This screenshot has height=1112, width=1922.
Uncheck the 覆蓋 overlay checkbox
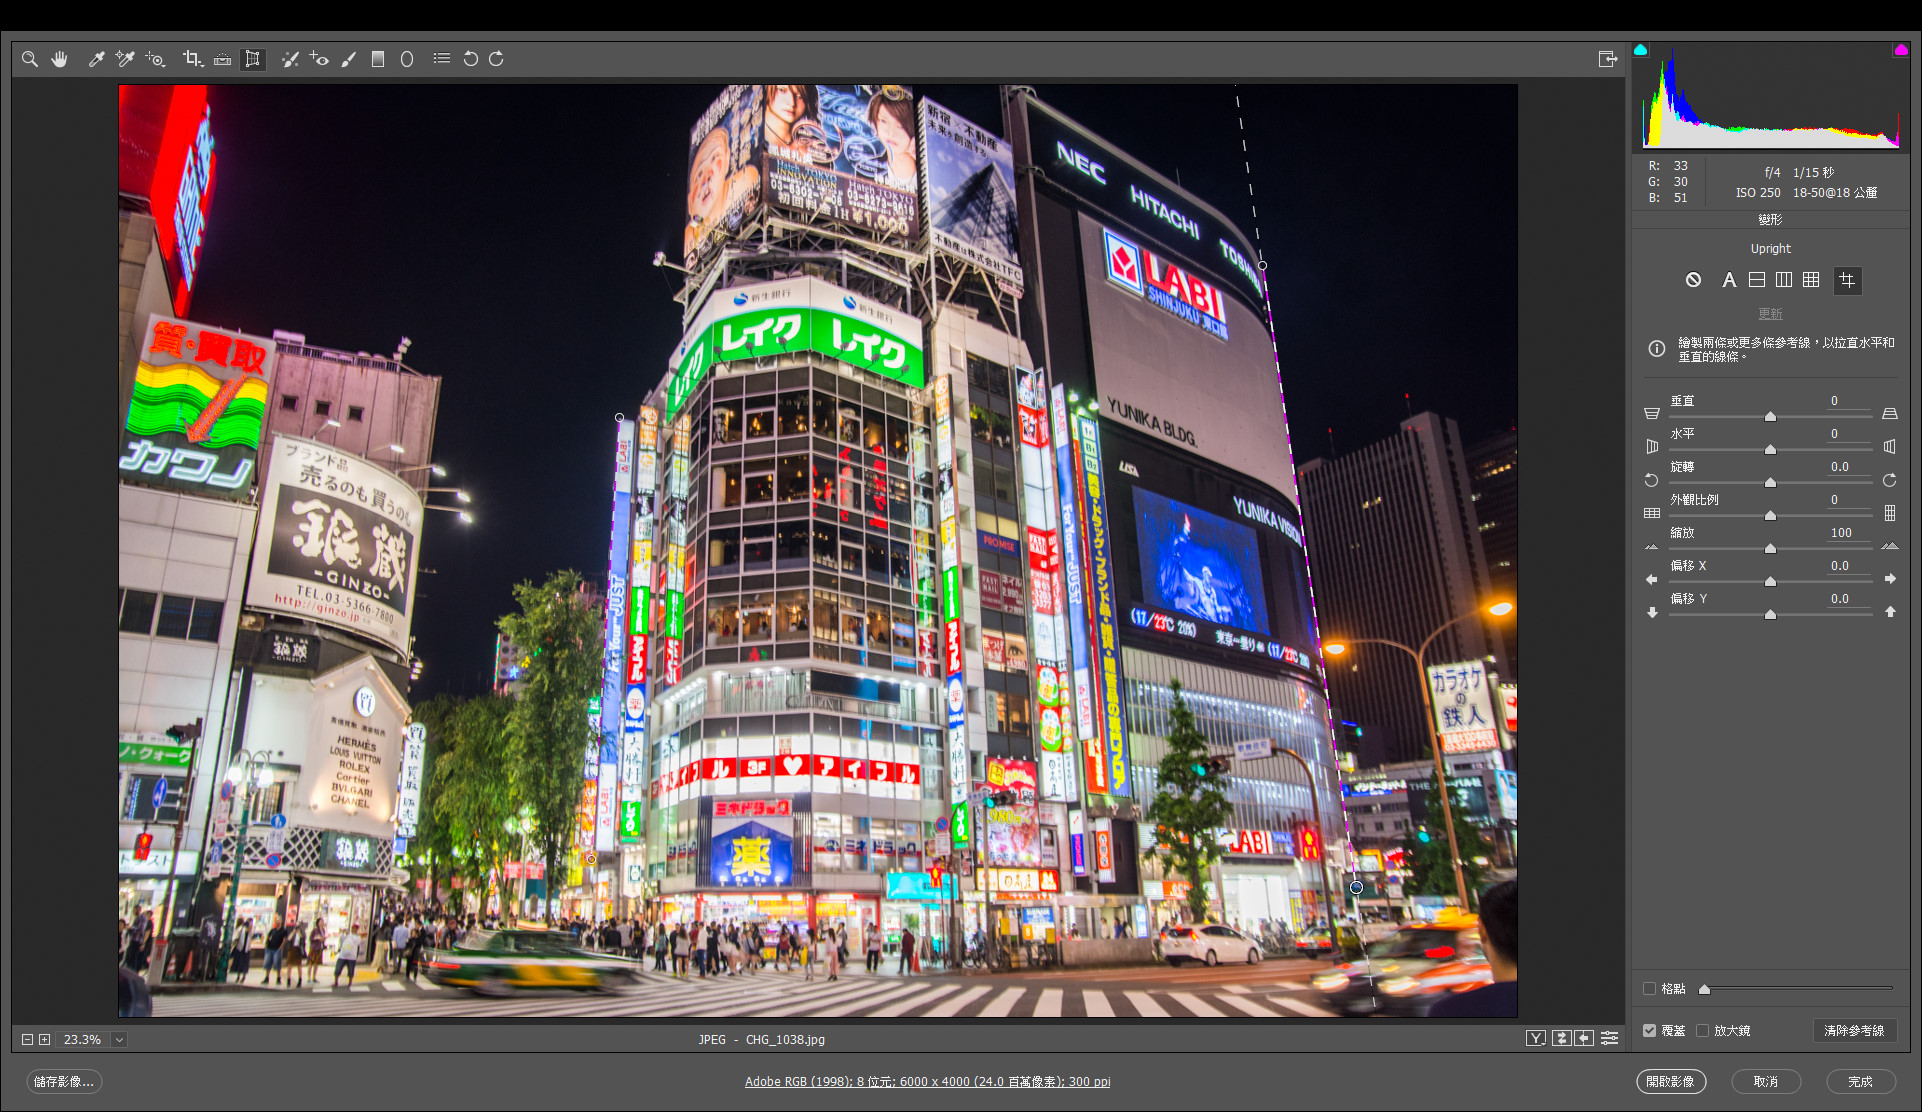(1649, 1030)
